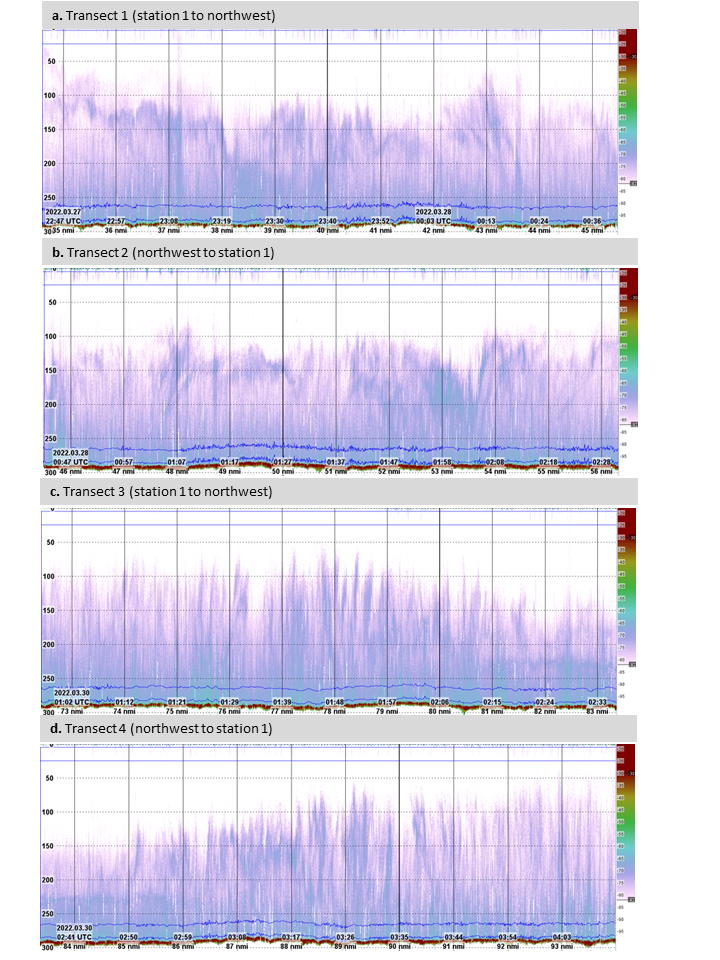Click the 200 depth label in Transect 3
This screenshot has height=960, width=720.
coord(48,645)
